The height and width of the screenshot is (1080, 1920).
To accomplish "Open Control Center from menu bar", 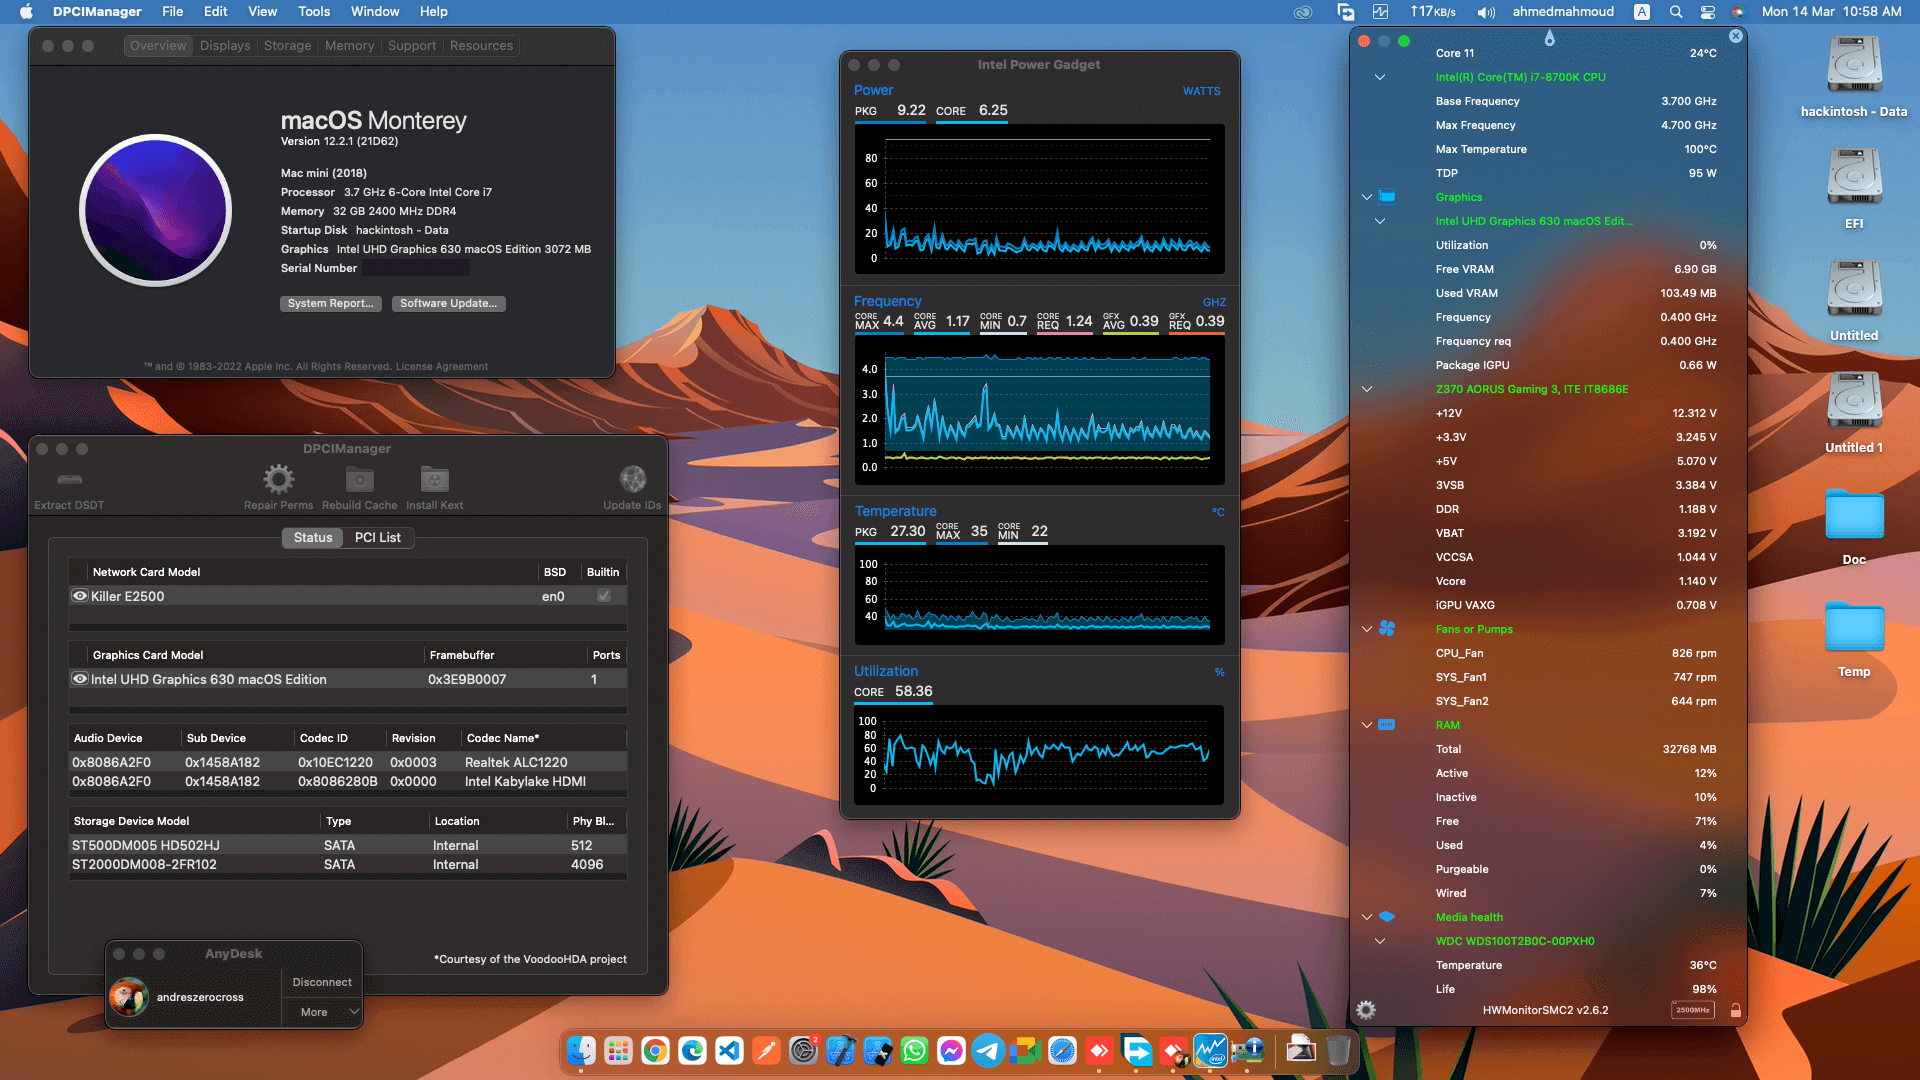I will pyautogui.click(x=1708, y=12).
